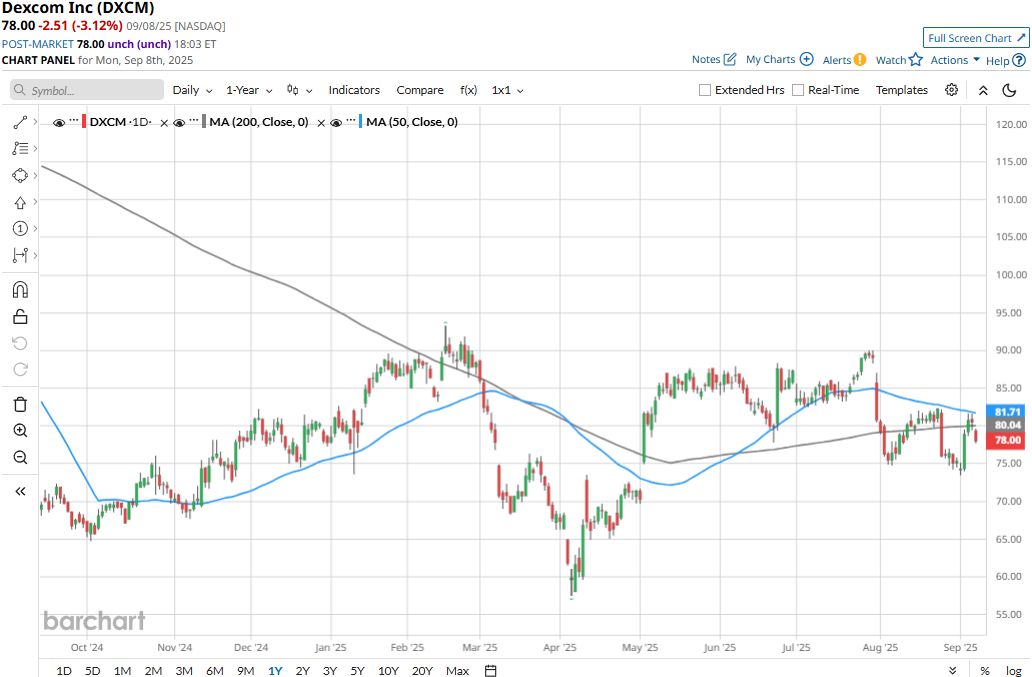
Task: Open the Indicators menu
Action: (x=354, y=90)
